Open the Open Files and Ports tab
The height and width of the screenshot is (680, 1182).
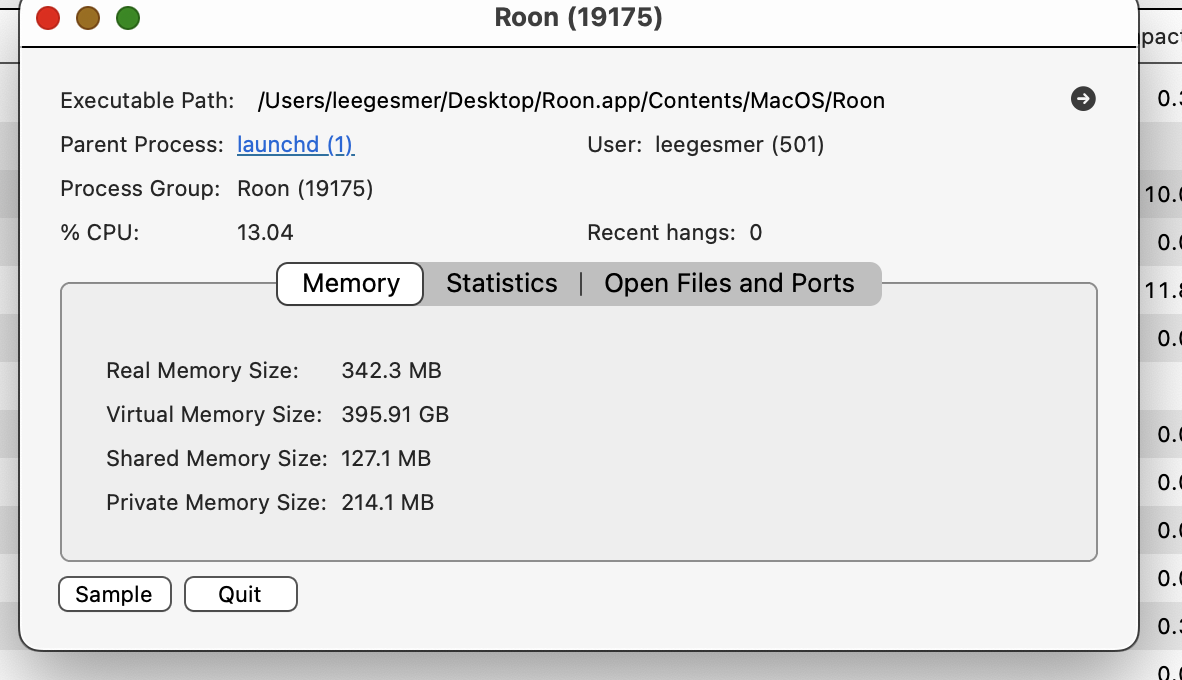729,284
